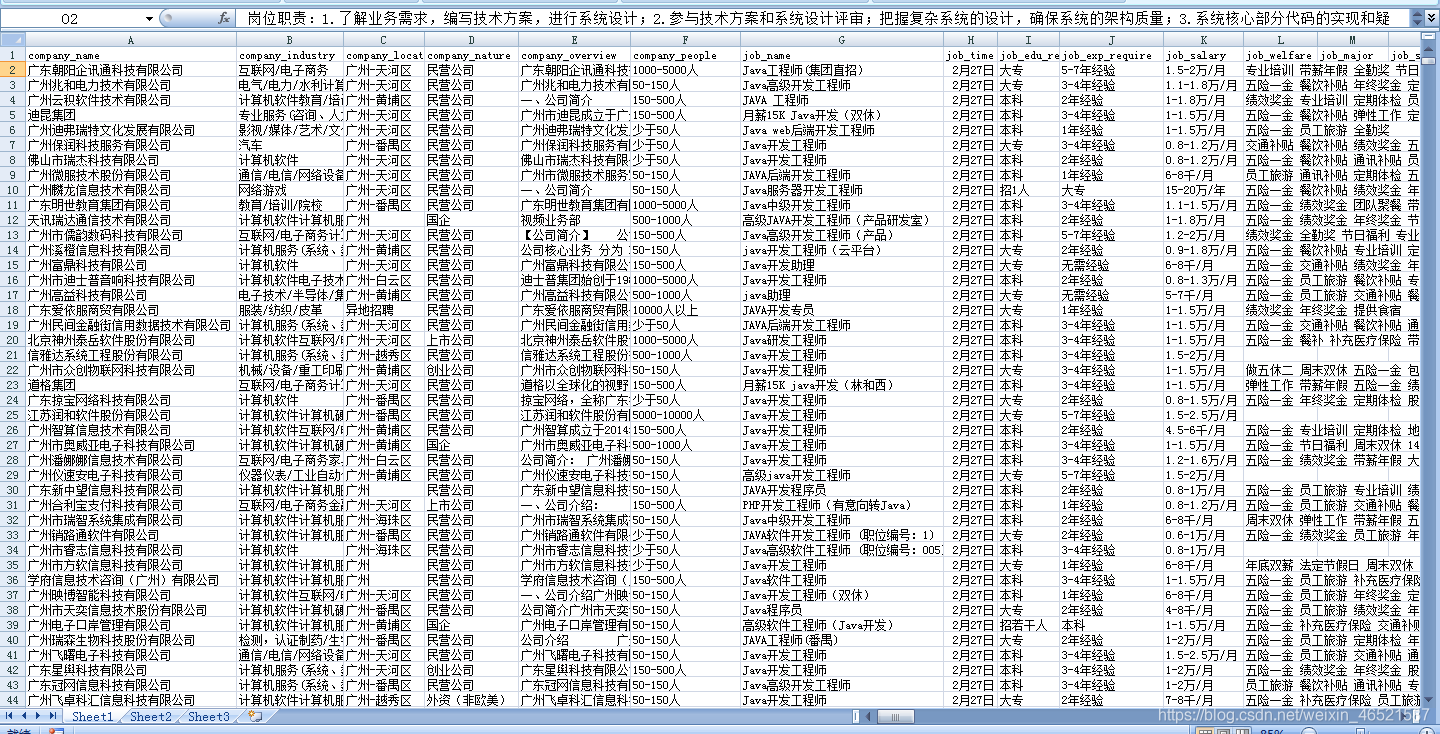The height and width of the screenshot is (734, 1440).
Task: Select row 44 header
Action: (x=12, y=700)
